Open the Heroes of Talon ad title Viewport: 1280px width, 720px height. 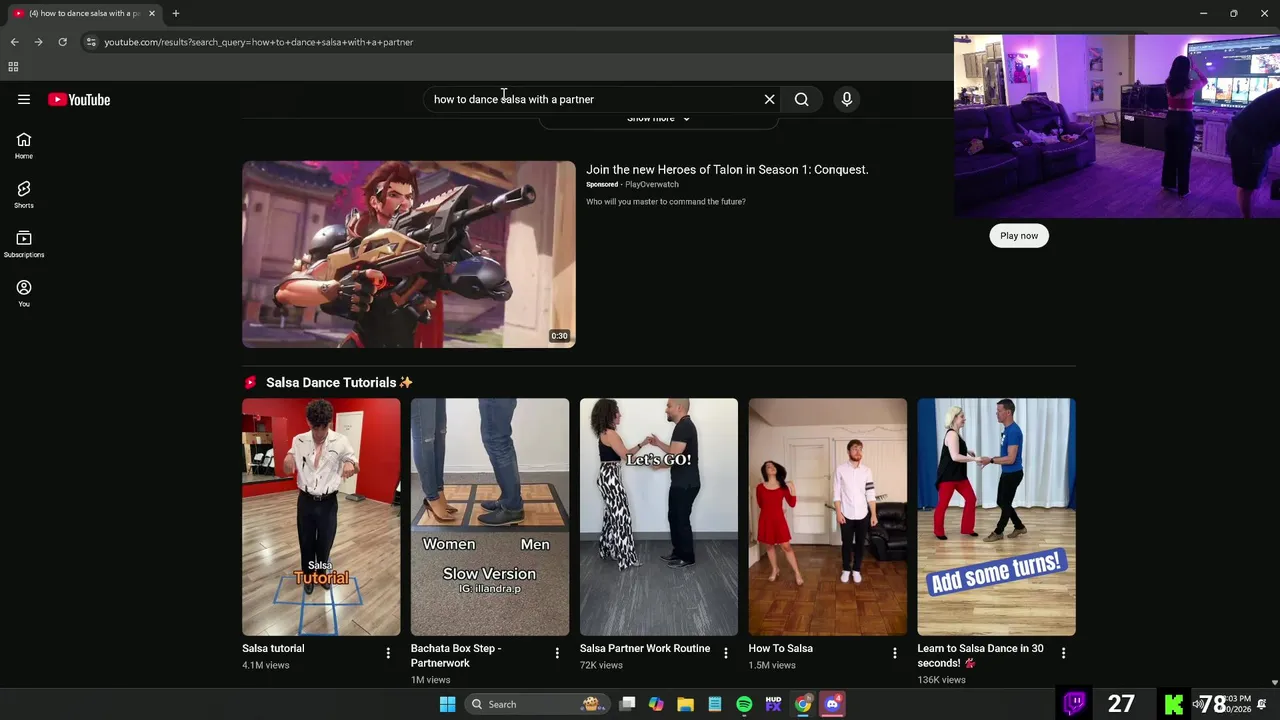click(x=727, y=170)
